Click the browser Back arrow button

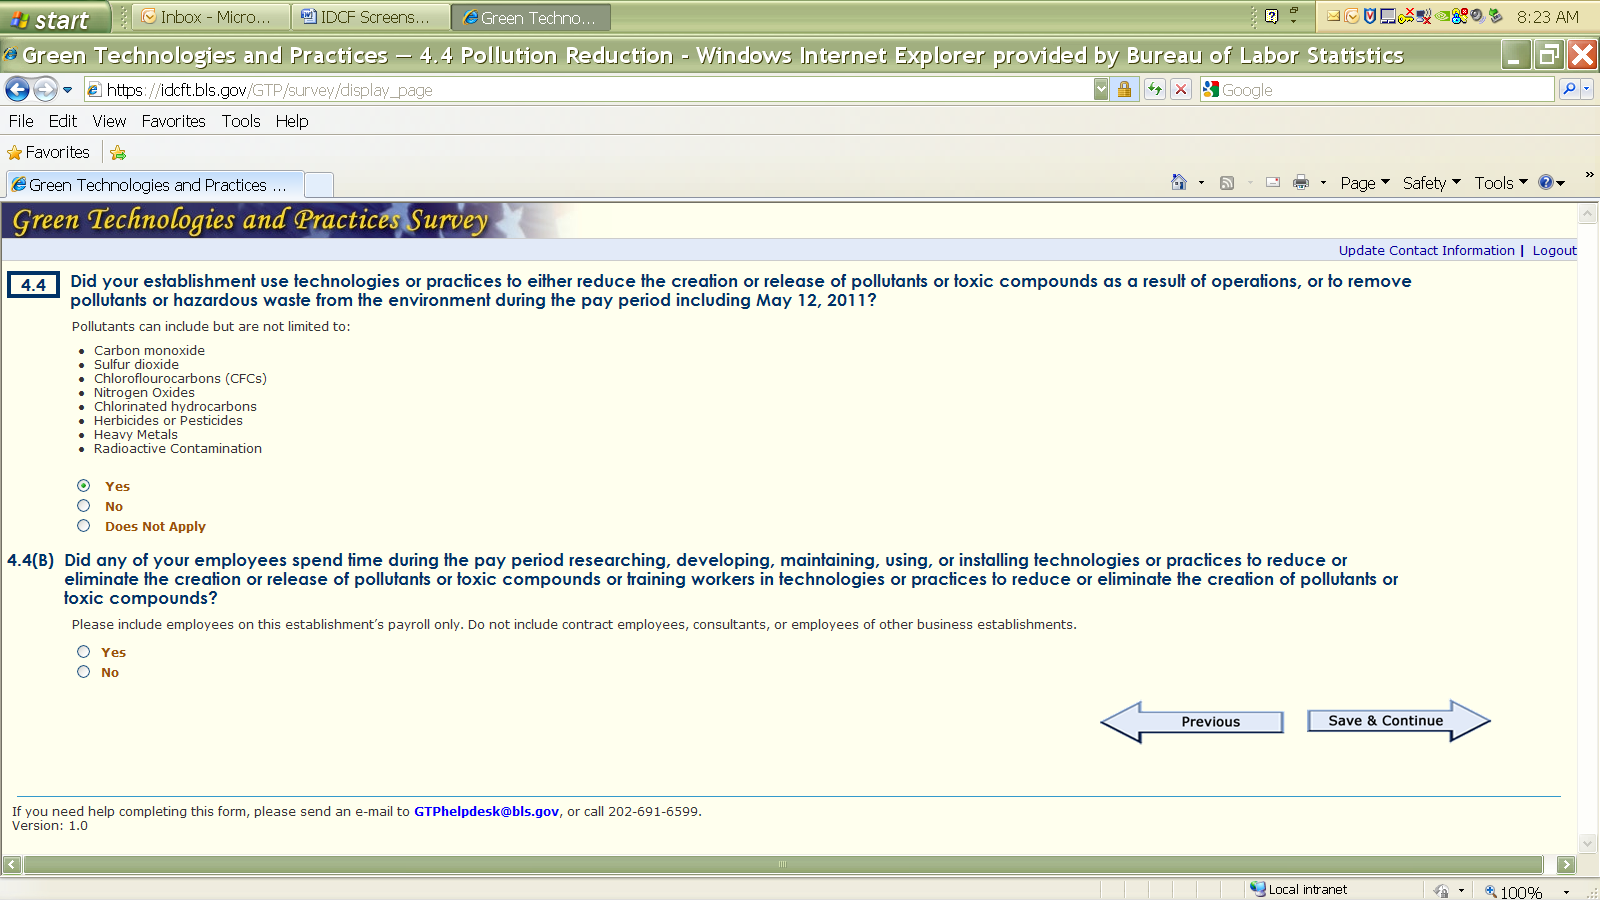pyautogui.click(x=17, y=90)
